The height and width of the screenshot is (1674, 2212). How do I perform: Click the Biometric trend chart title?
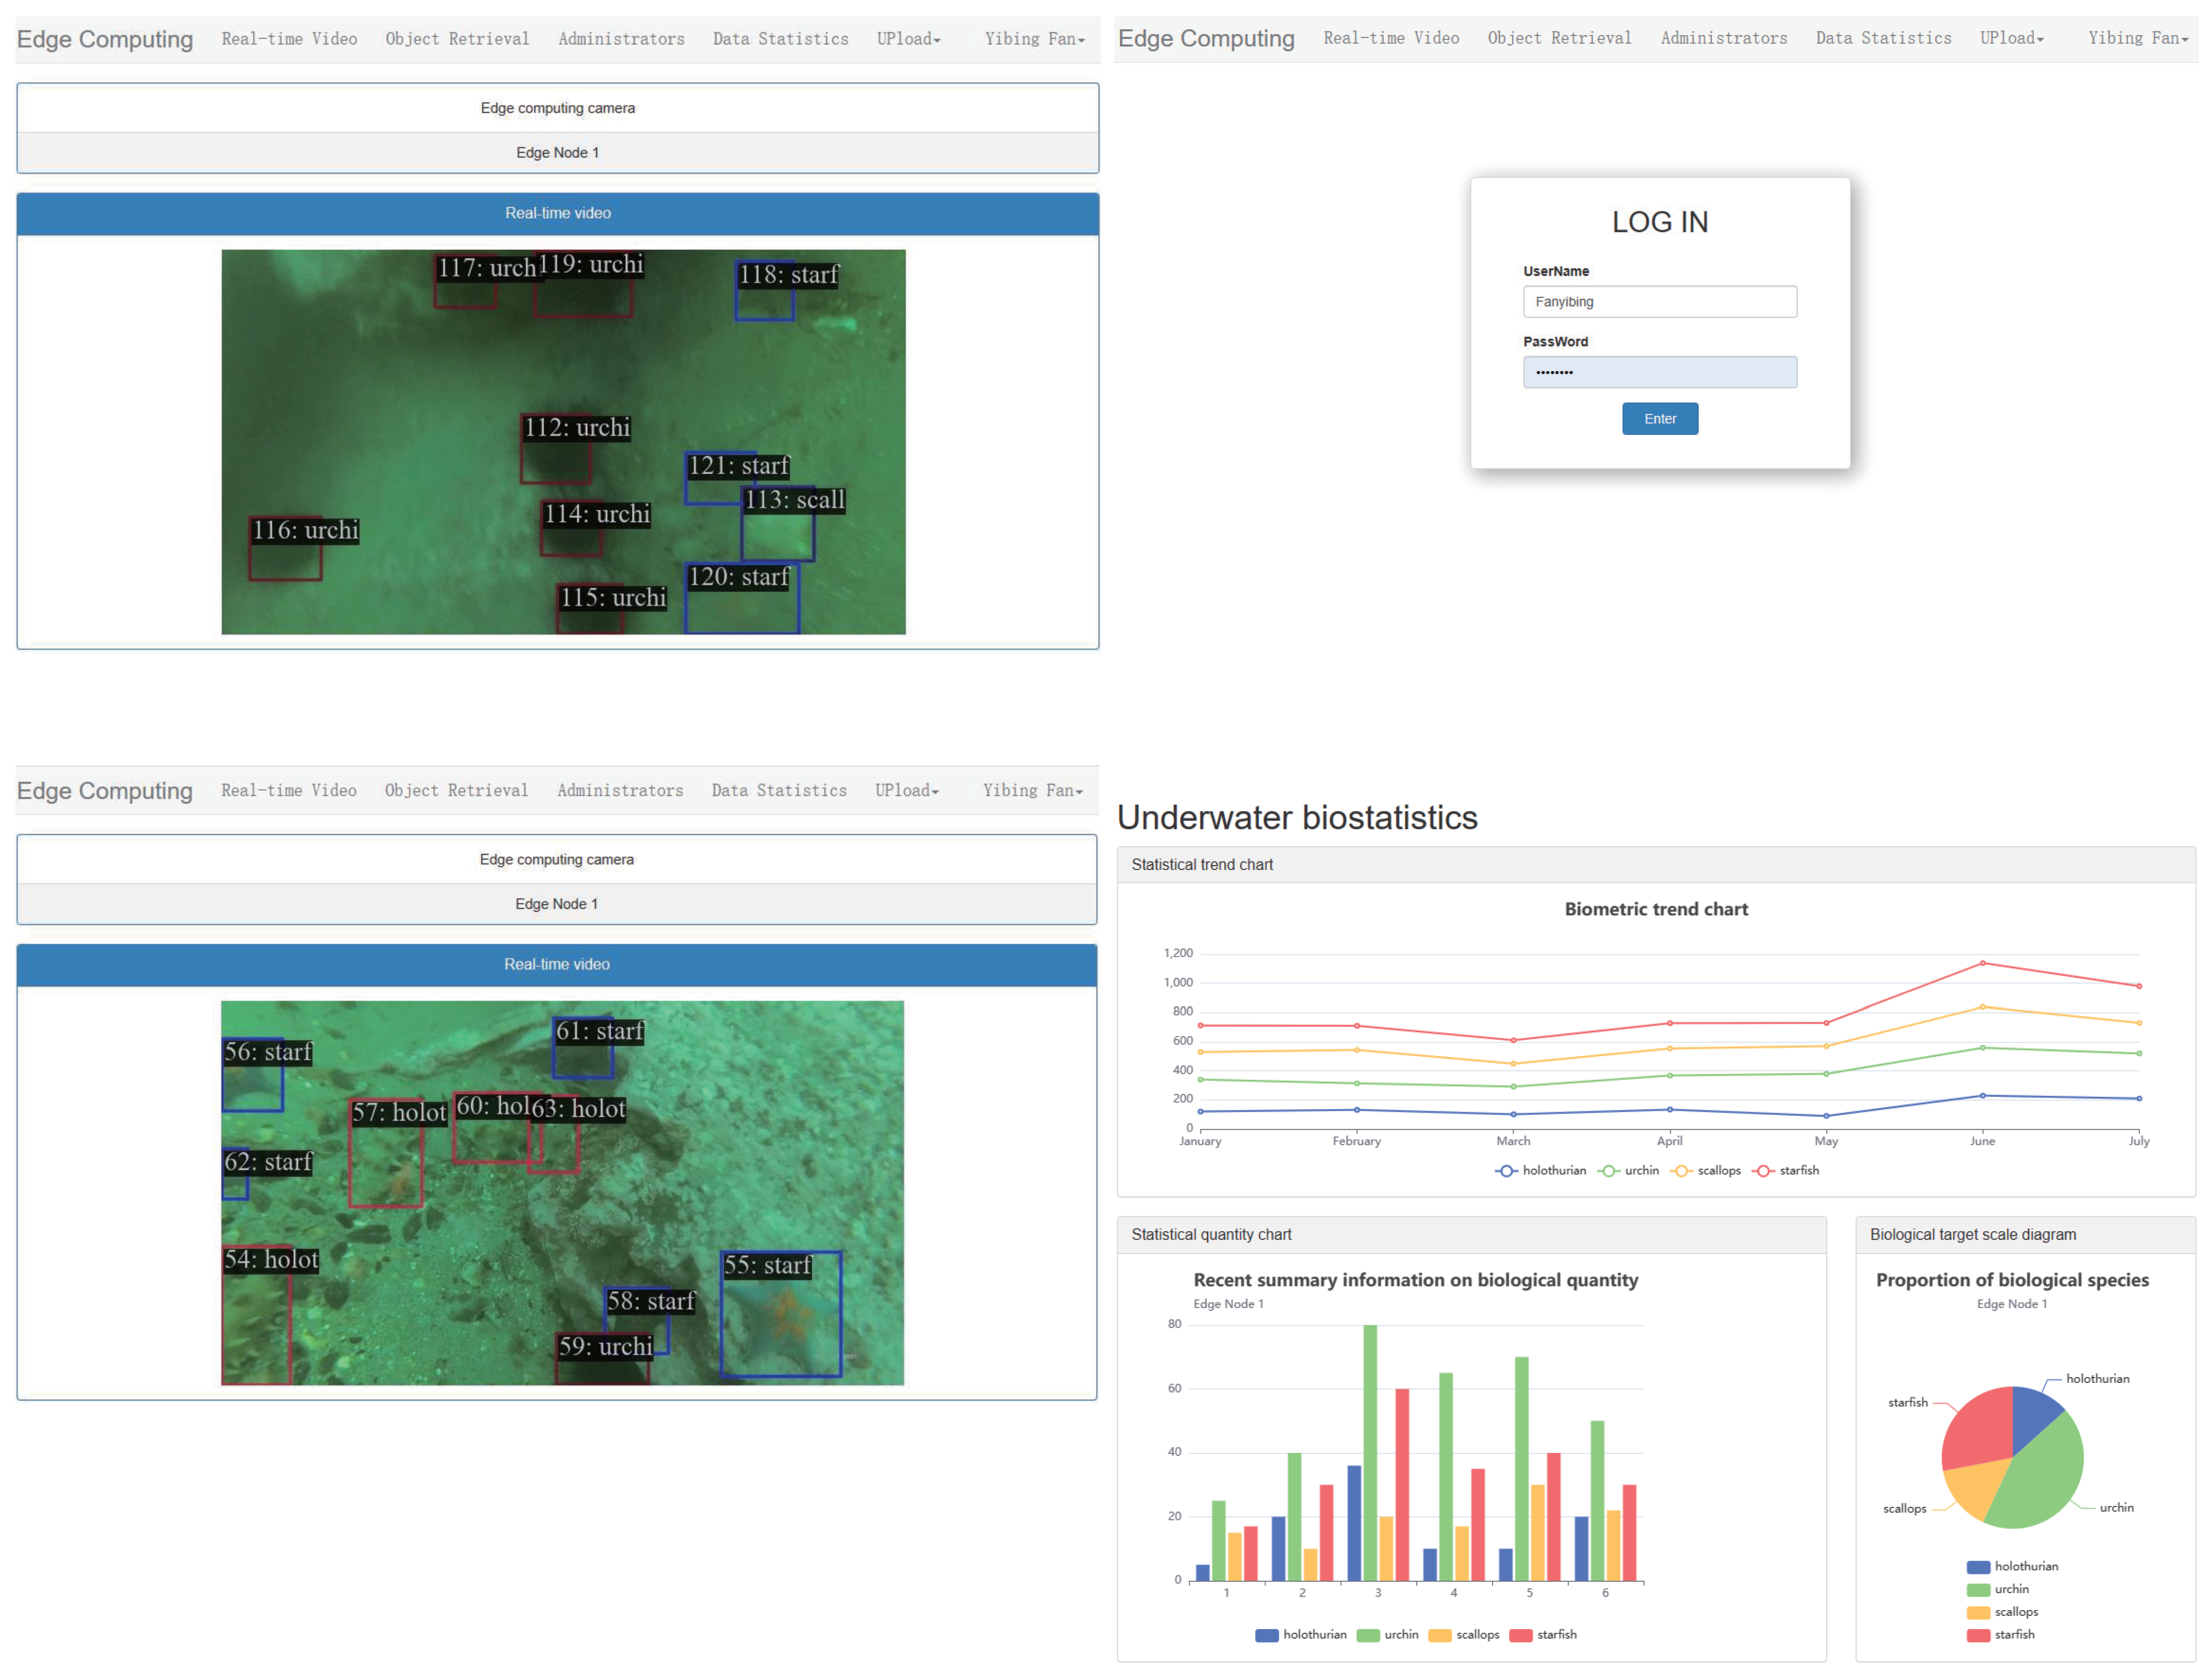pyautogui.click(x=1656, y=909)
